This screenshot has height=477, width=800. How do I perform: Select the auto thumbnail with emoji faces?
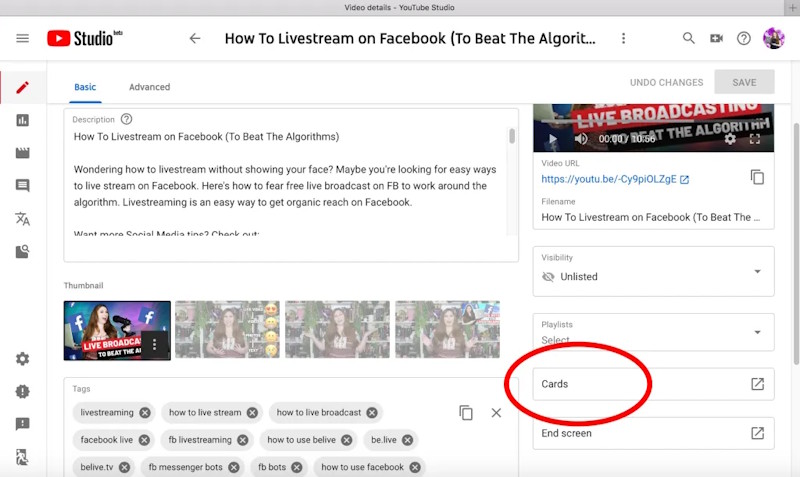click(228, 330)
